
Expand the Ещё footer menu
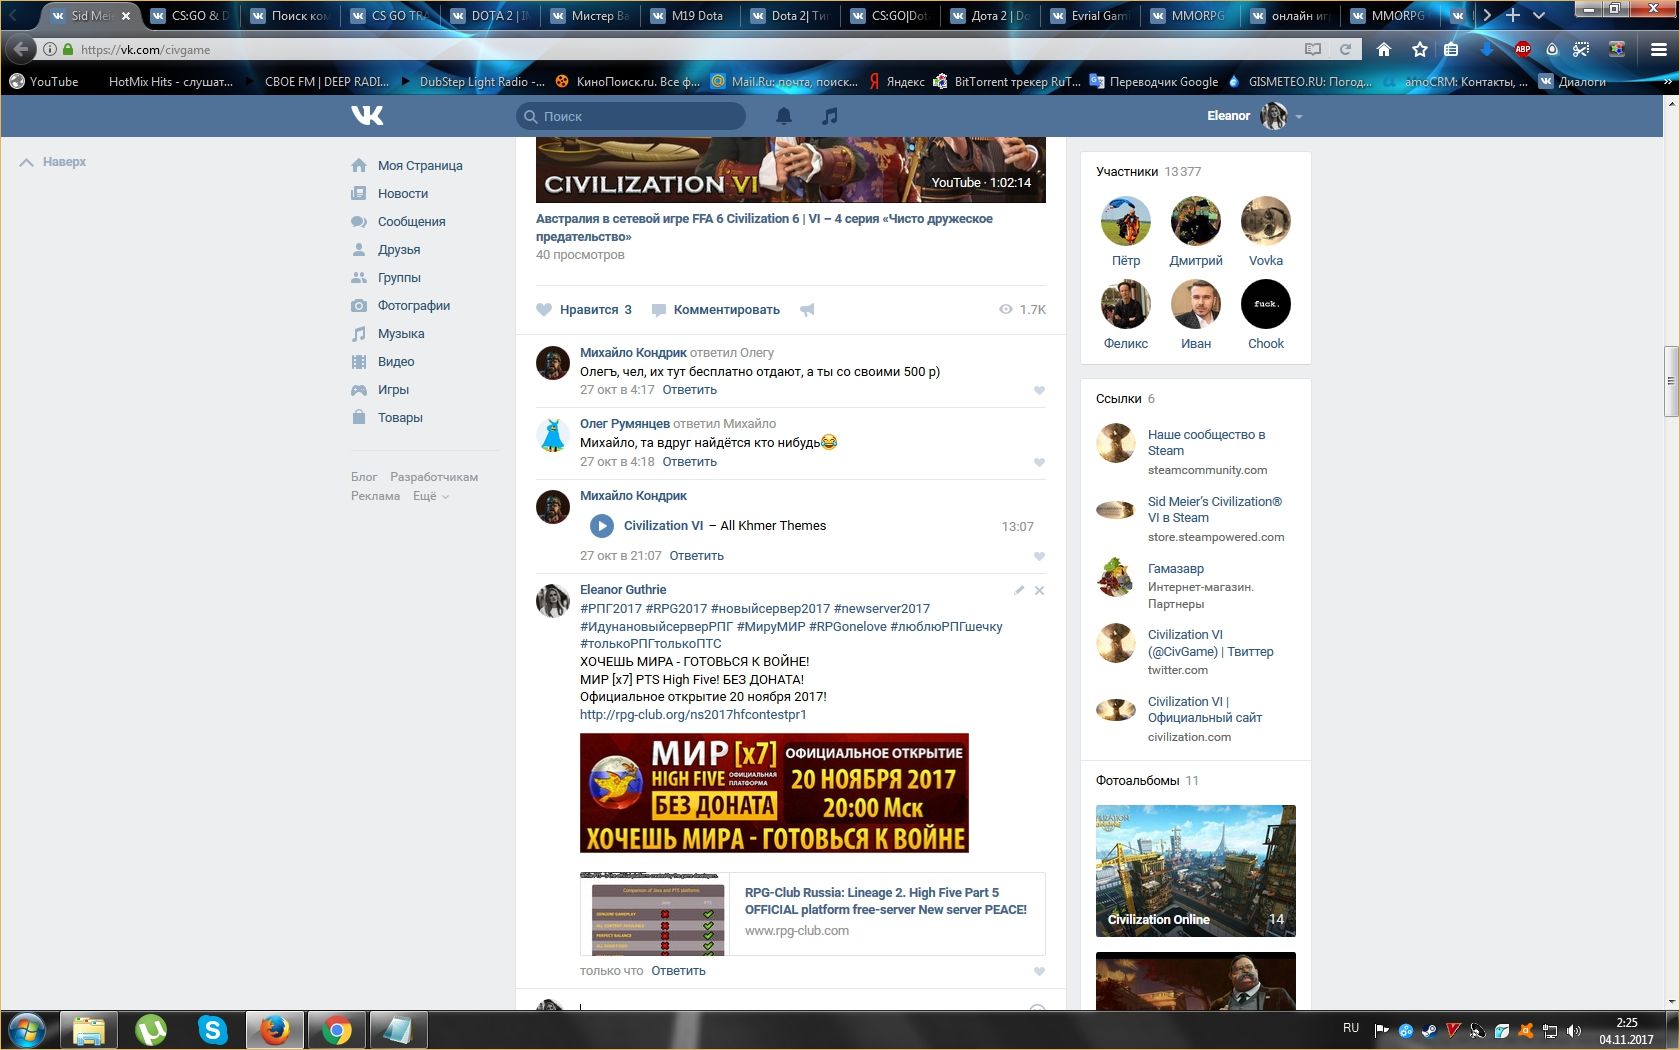(x=431, y=496)
